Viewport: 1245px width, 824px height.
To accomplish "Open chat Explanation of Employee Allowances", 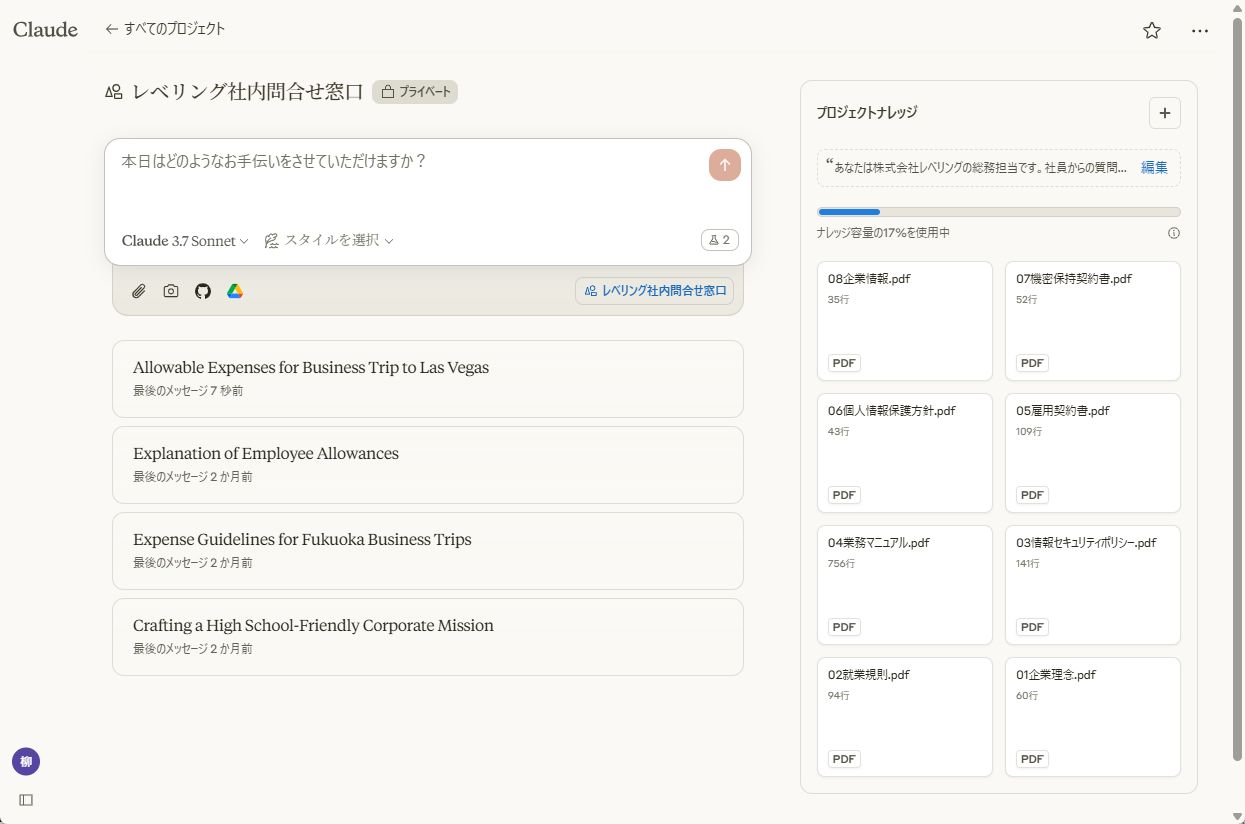I will click(x=428, y=464).
